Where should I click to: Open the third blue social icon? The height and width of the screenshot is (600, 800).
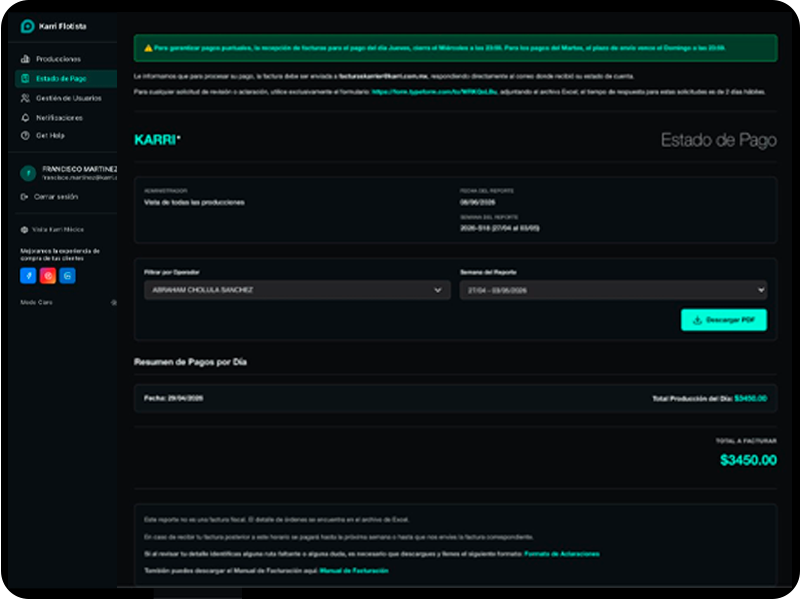click(67, 276)
